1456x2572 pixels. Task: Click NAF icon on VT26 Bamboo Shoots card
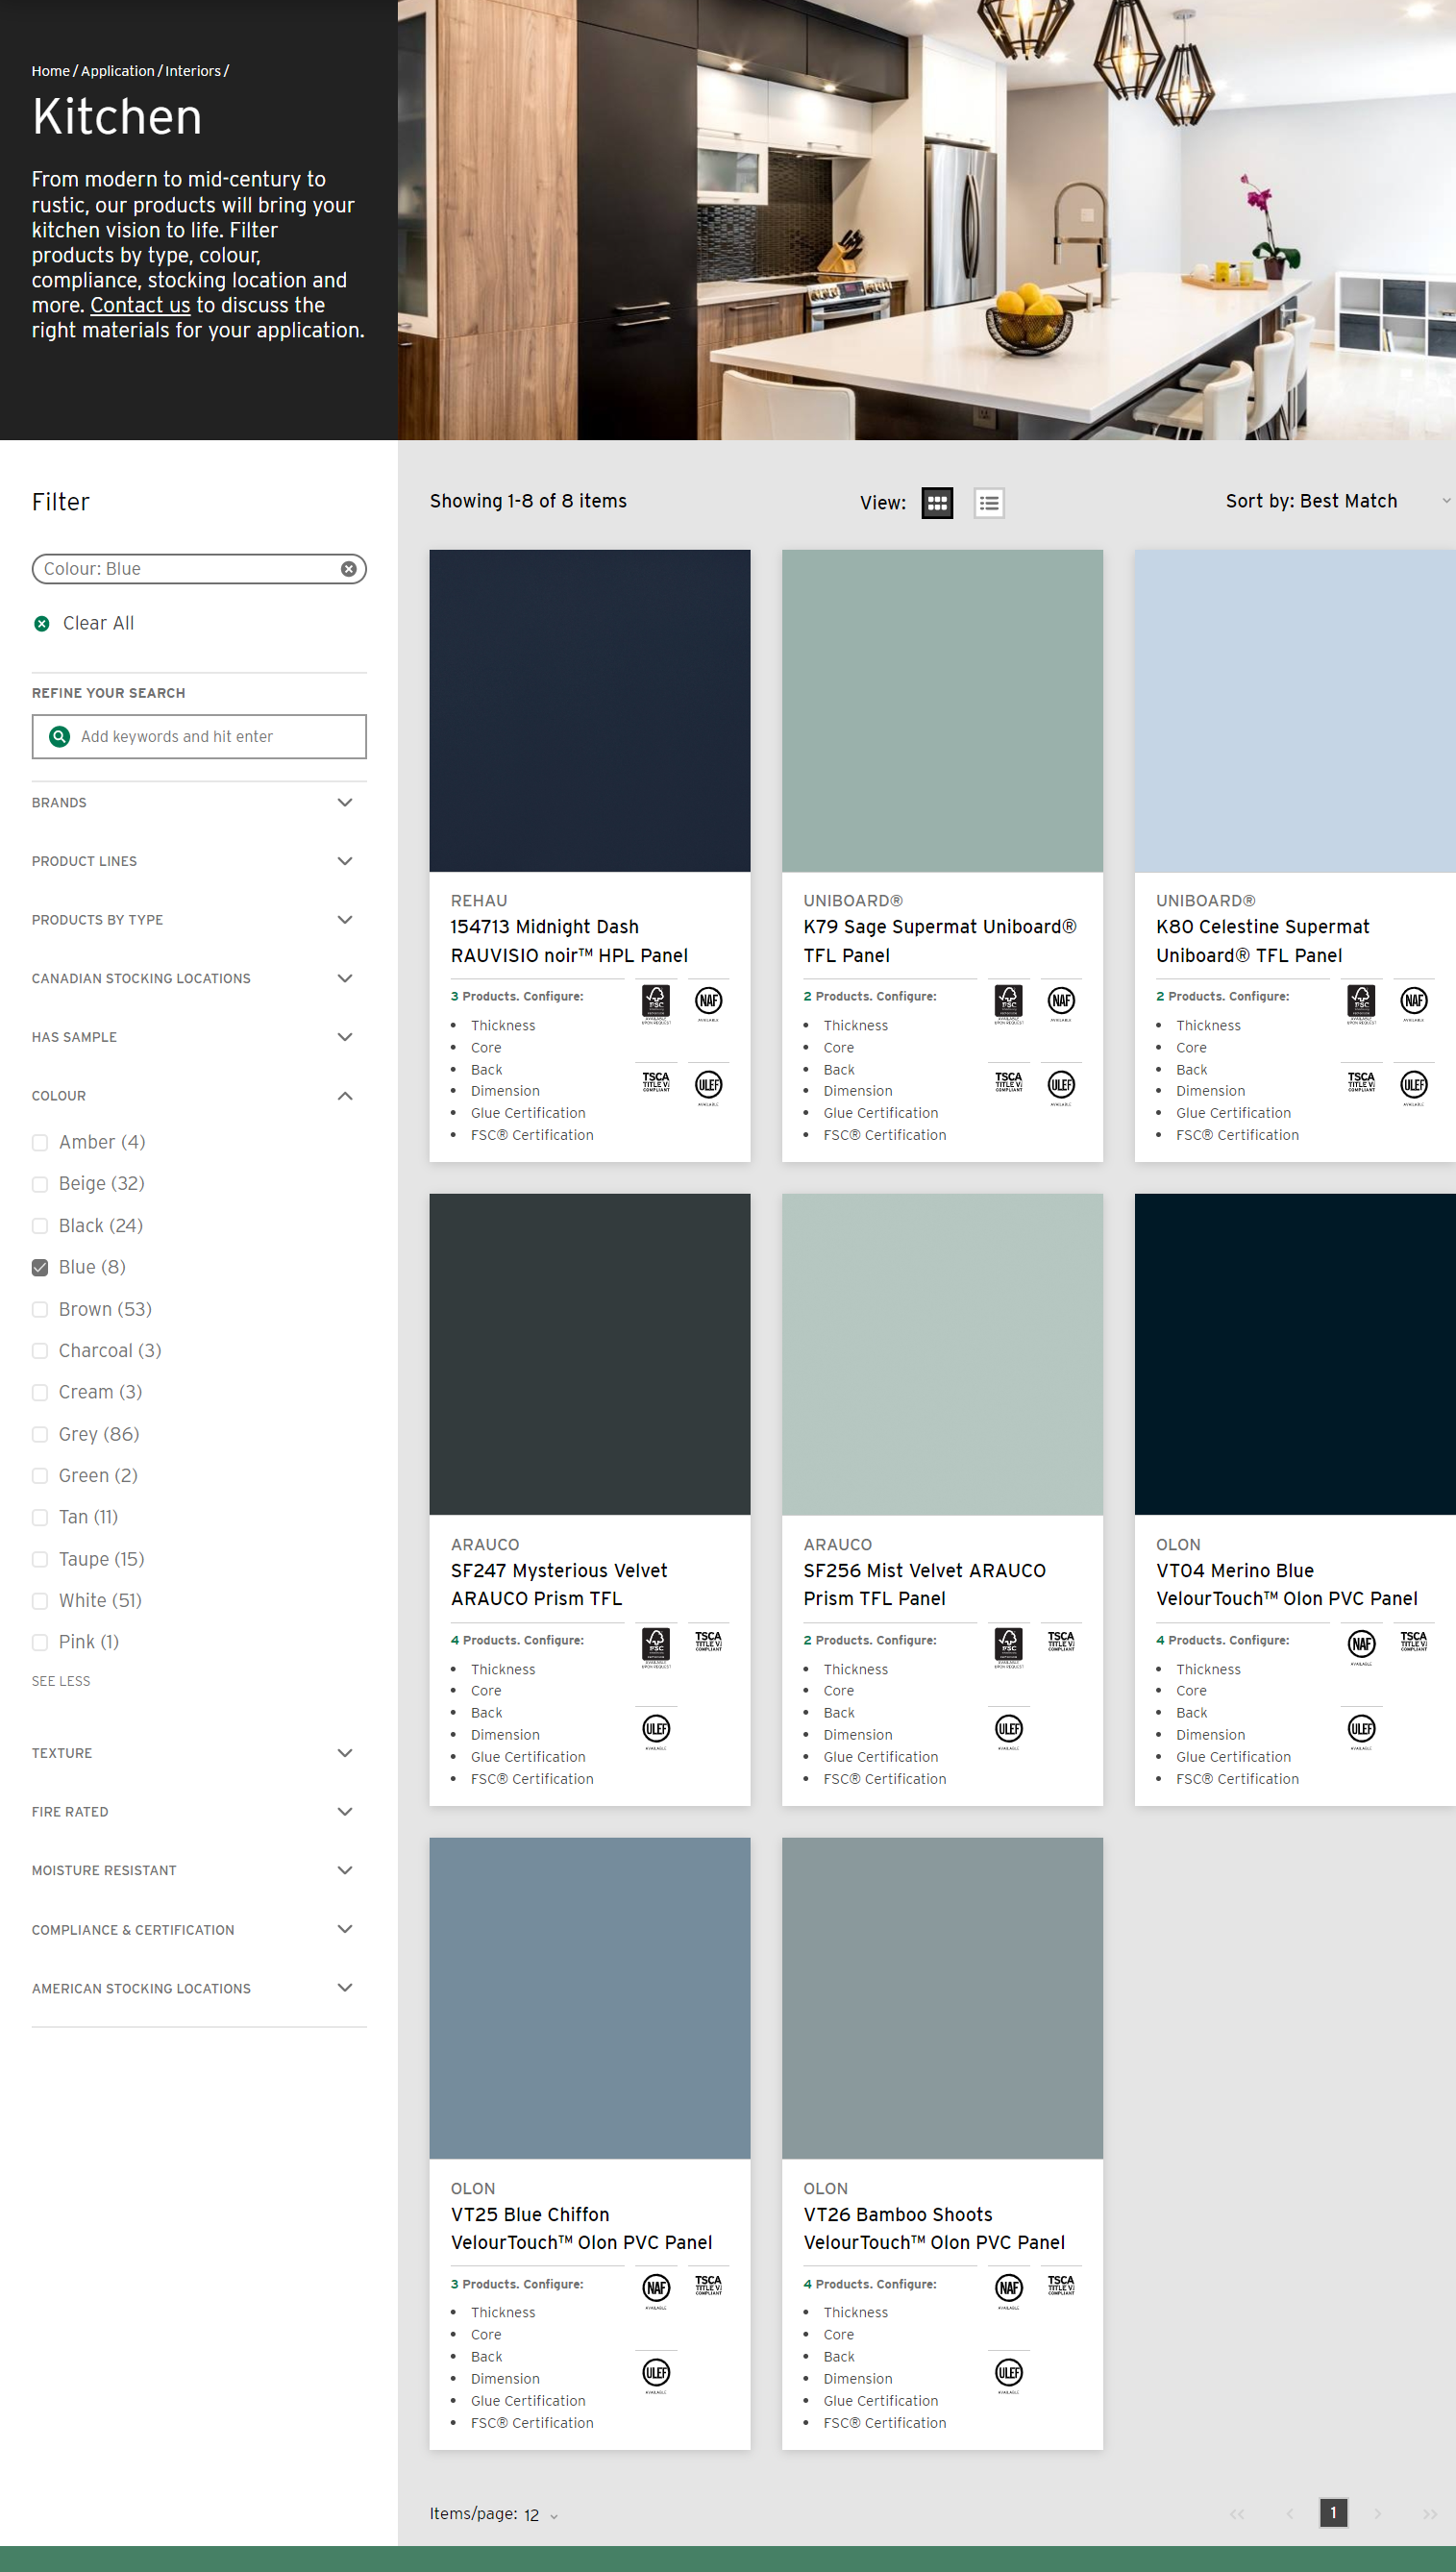coord(1008,2291)
